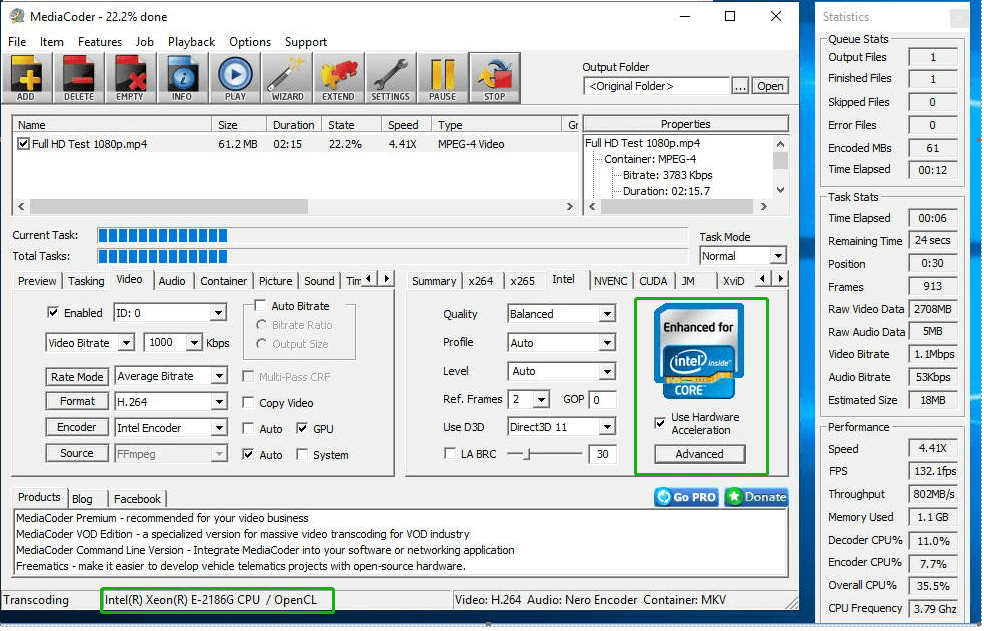This screenshot has width=984, height=631.
Task: Toggle the Full HD Test 1080p.mp4 checkbox
Action: [23, 144]
